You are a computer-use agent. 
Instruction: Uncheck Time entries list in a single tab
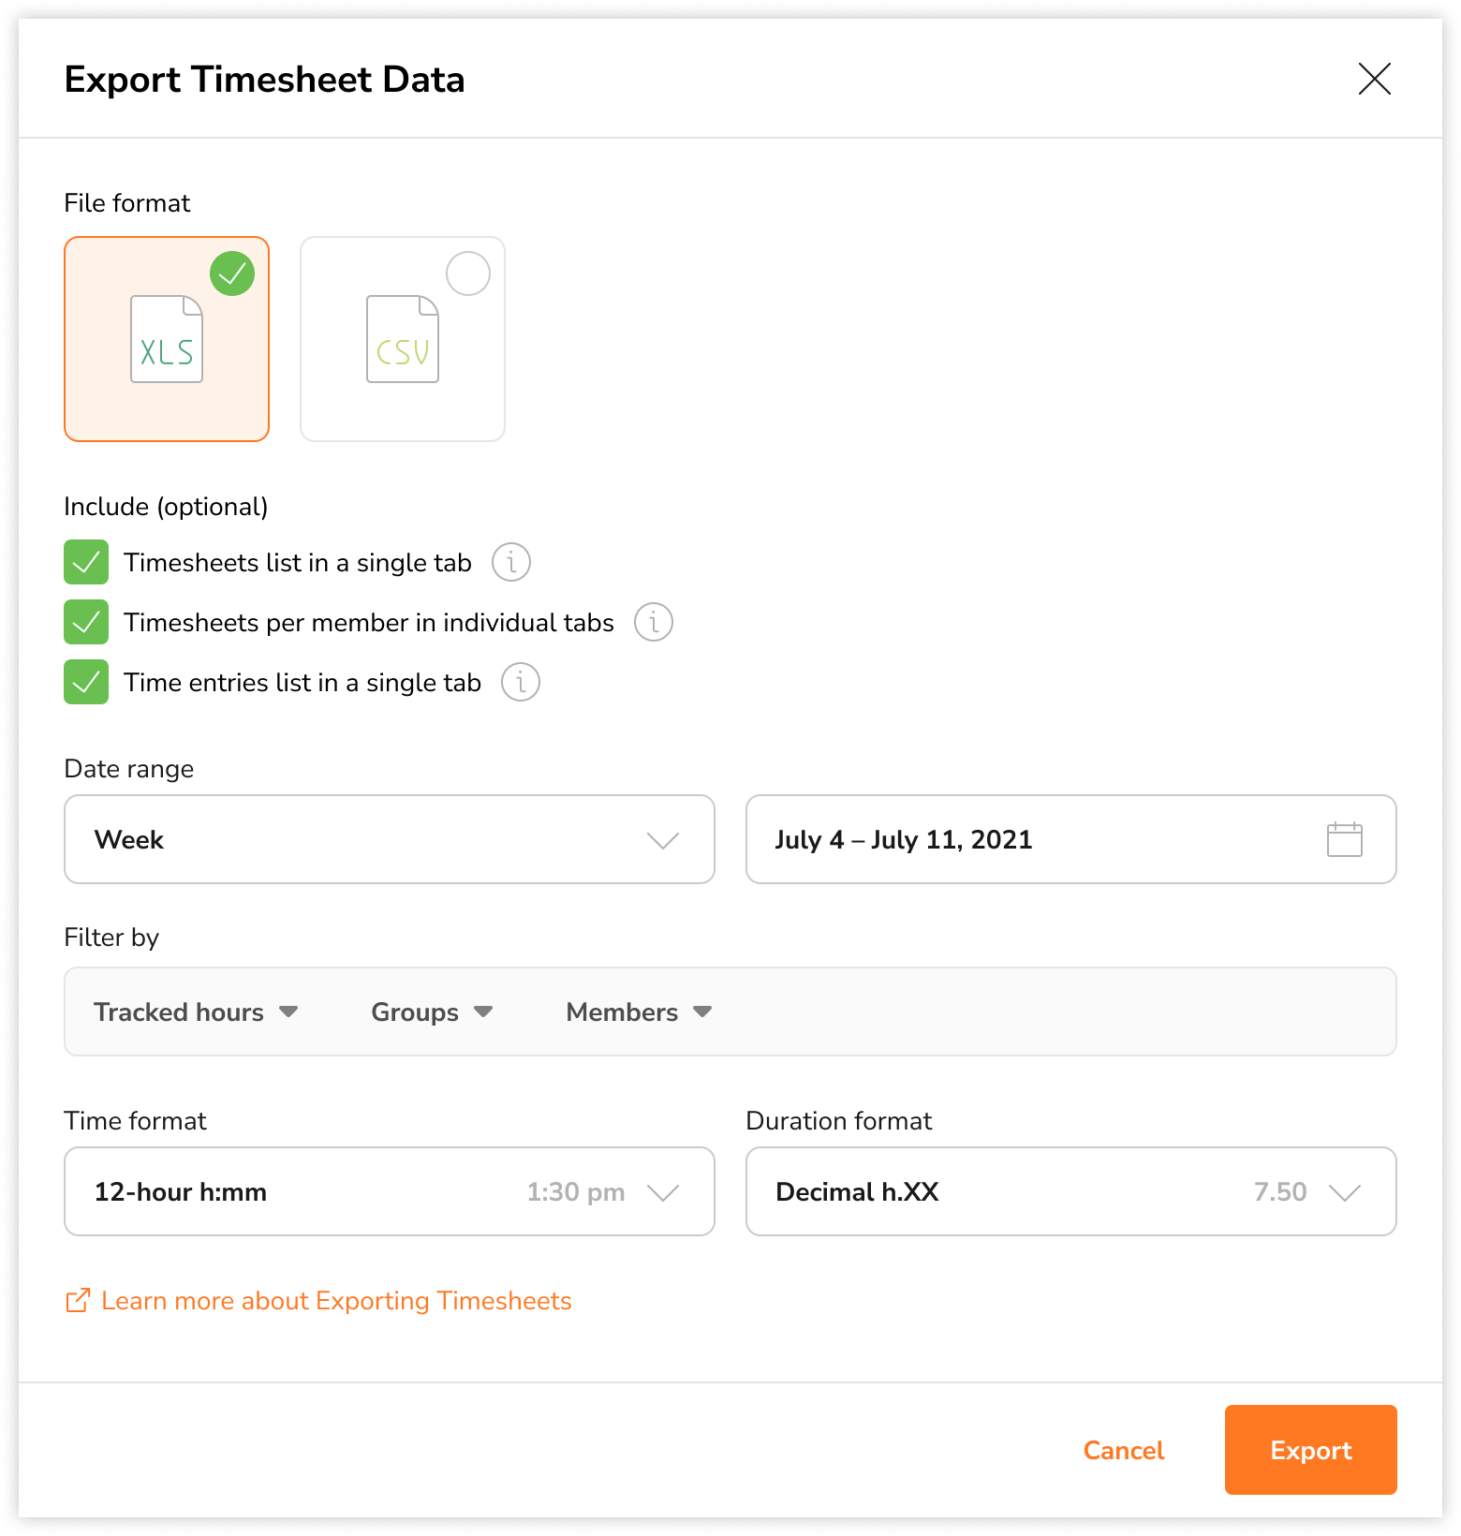(86, 682)
